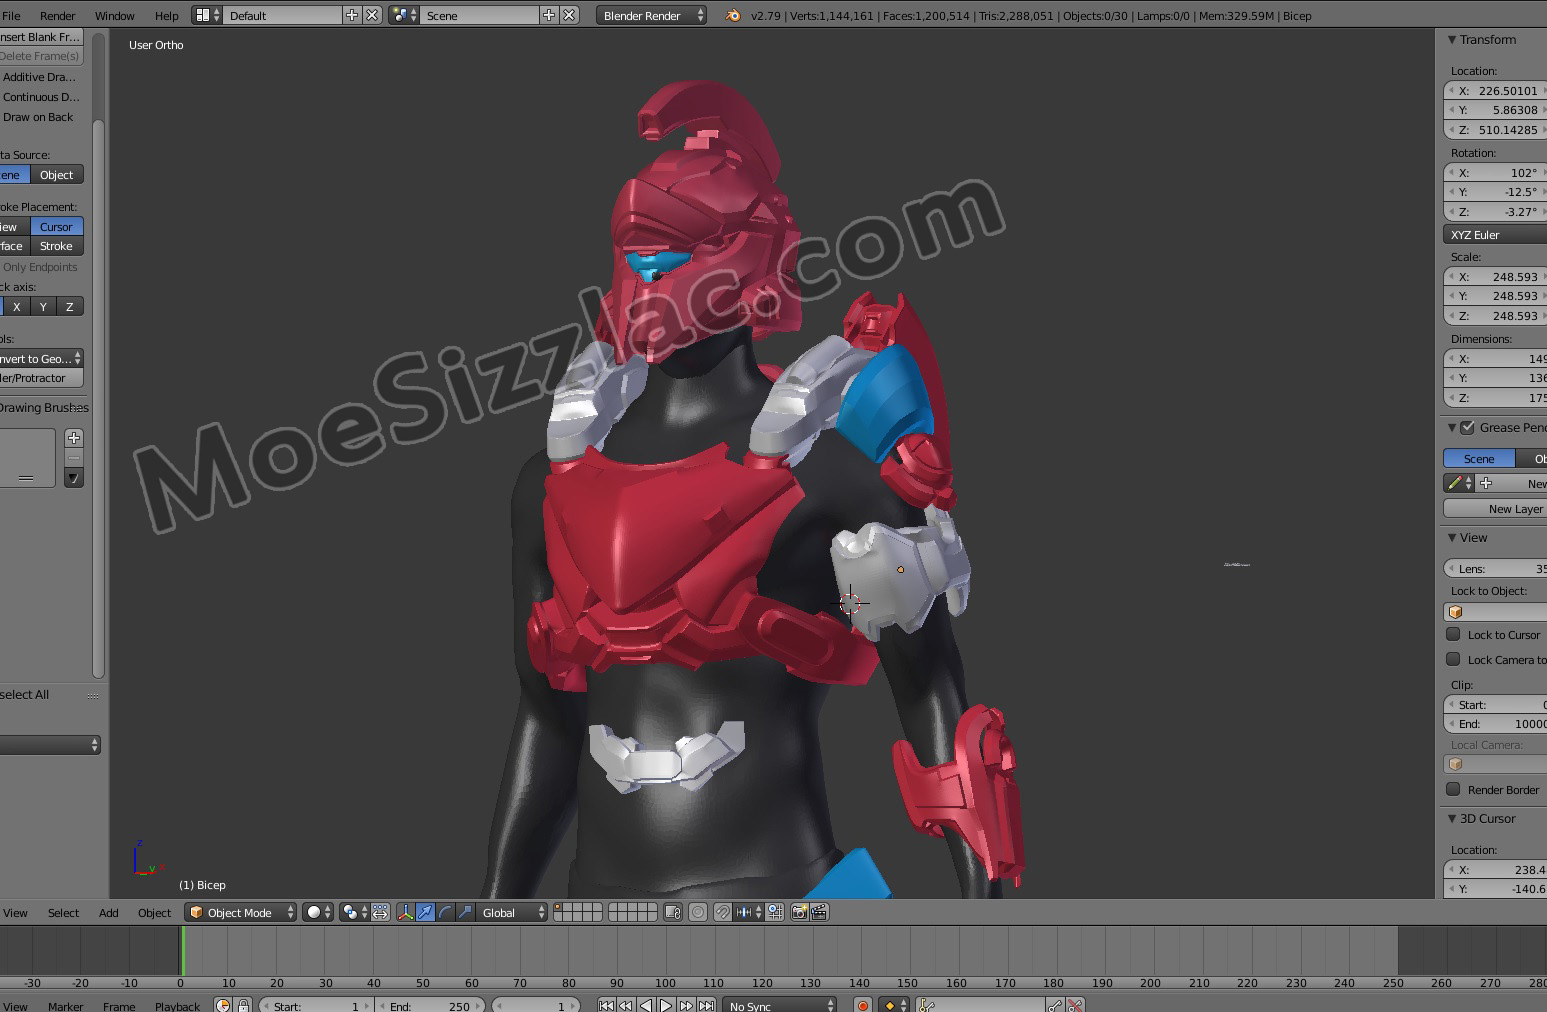Set stroke placement to Cursor
The width and height of the screenshot is (1547, 1012).
coord(57,227)
